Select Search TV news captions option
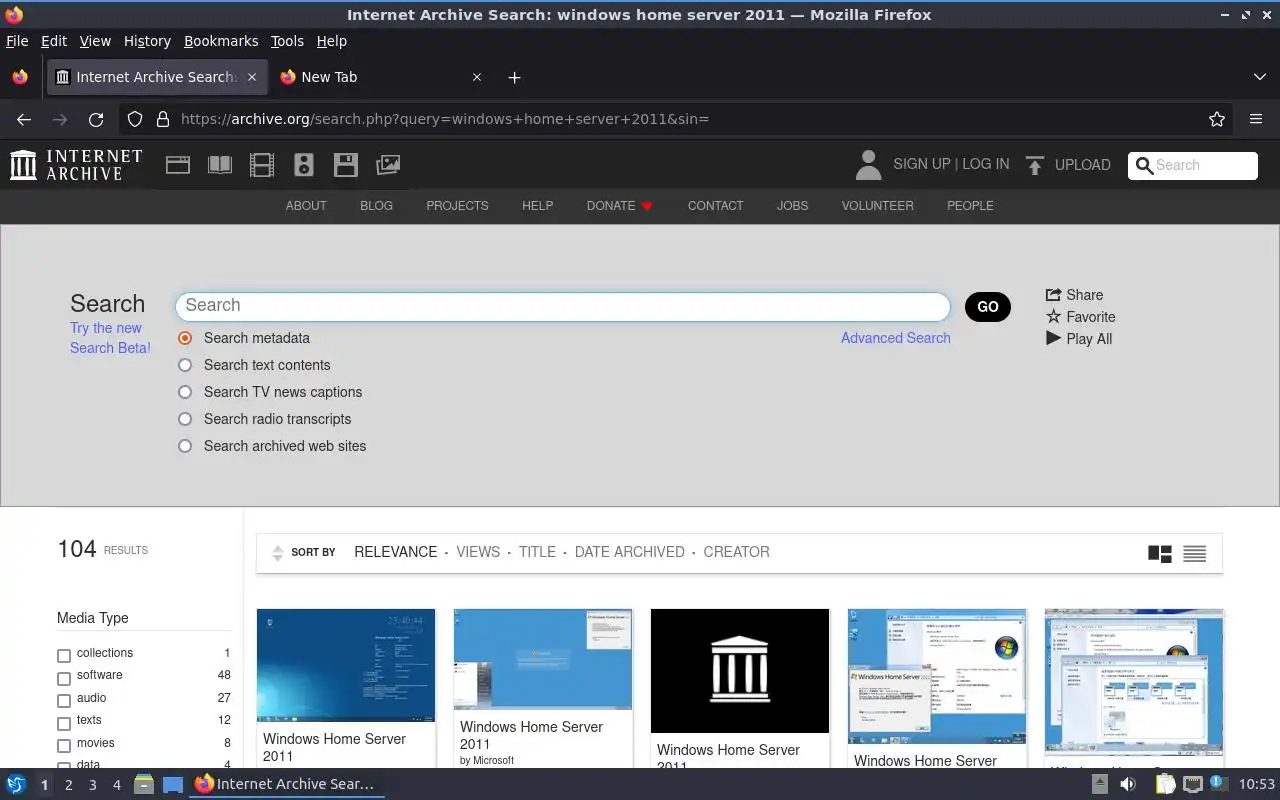 coord(185,392)
